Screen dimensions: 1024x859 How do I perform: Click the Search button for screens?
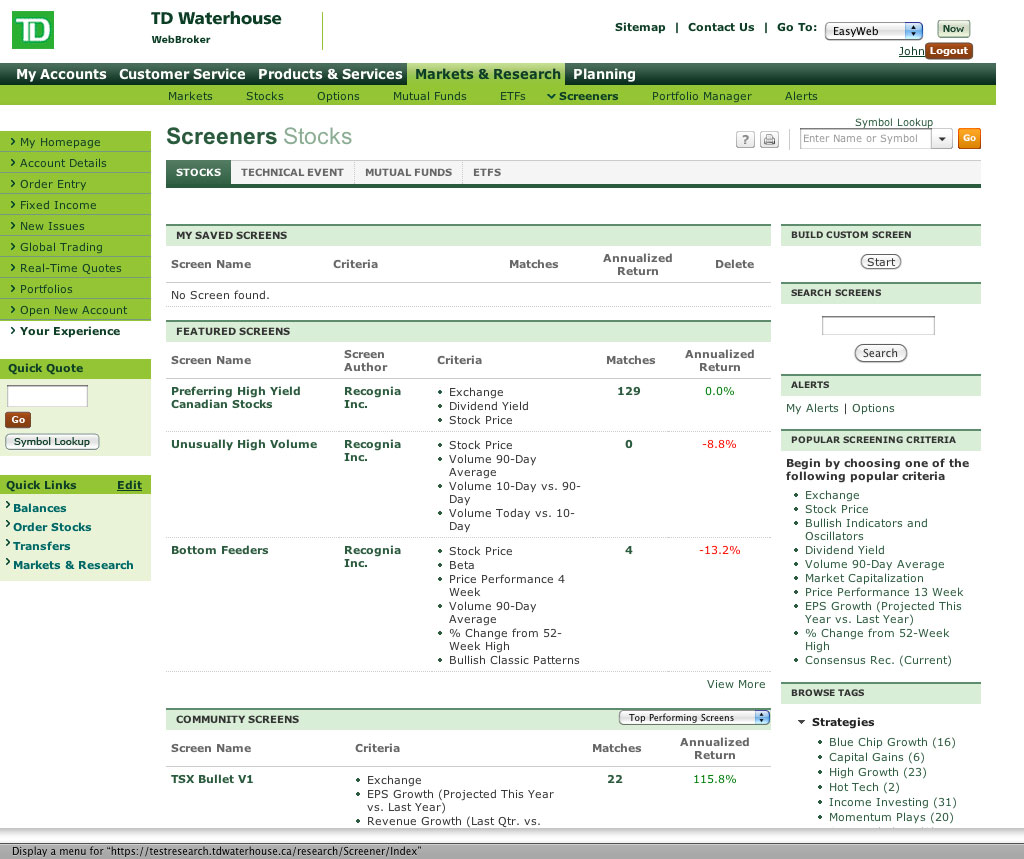[x=880, y=353]
